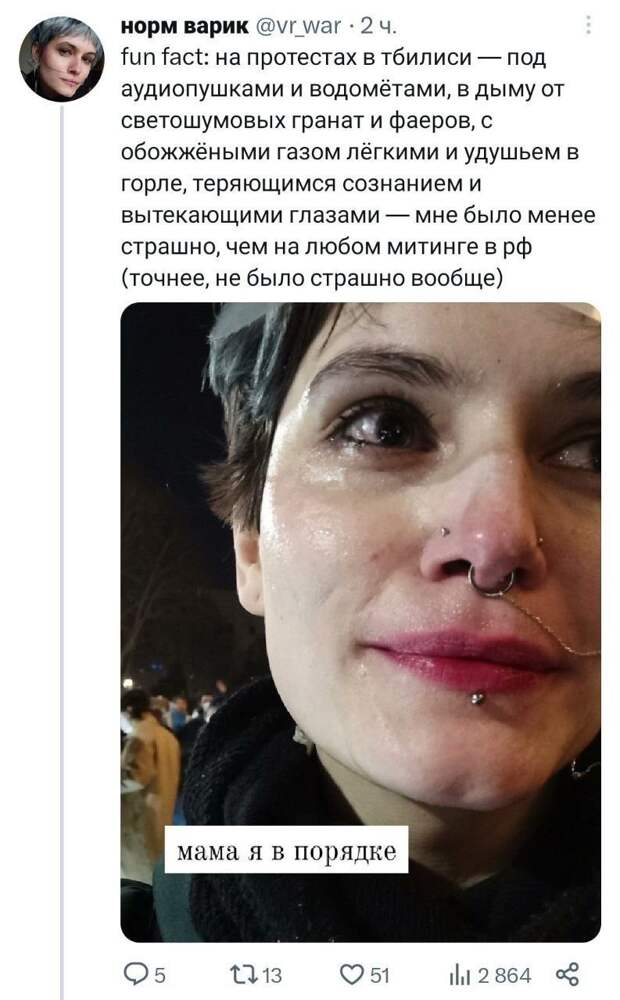Image resolution: width=620 pixels, height=1000 pixels.
Task: Open the three-dot more options menu
Action: (588, 25)
